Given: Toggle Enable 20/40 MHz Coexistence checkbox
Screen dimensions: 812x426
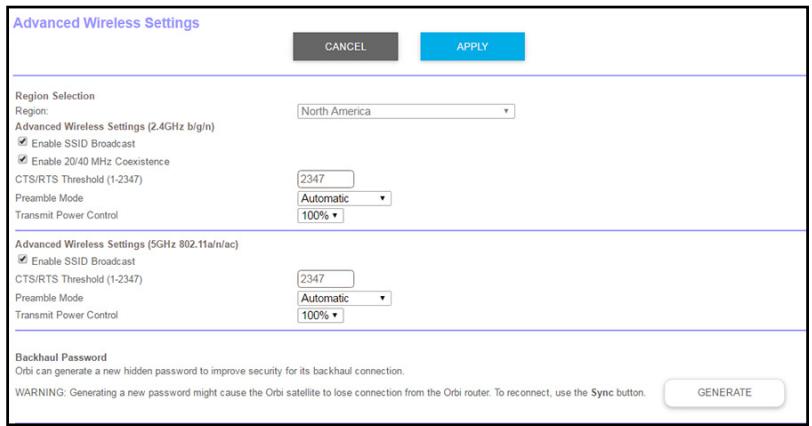Looking at the screenshot, I should point(22,159).
